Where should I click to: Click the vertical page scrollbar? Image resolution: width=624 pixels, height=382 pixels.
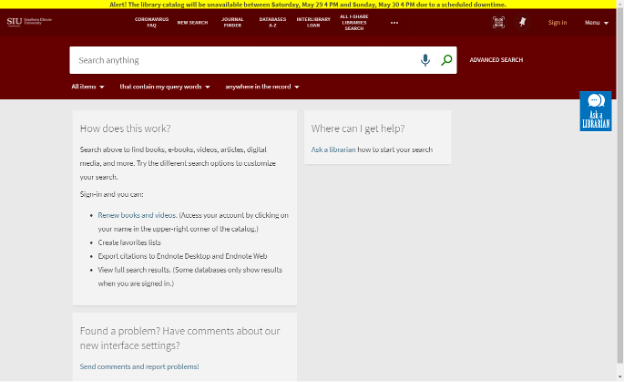tap(620, 187)
